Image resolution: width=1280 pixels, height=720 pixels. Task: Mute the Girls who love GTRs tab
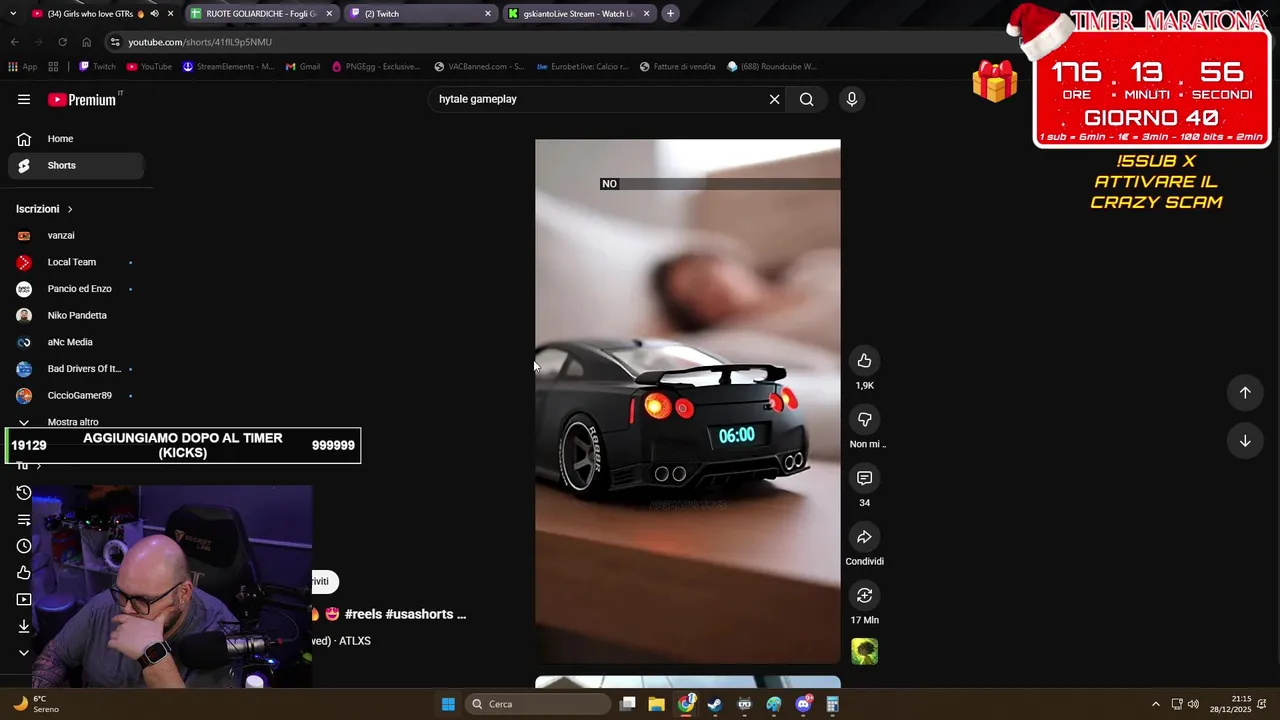point(154,14)
